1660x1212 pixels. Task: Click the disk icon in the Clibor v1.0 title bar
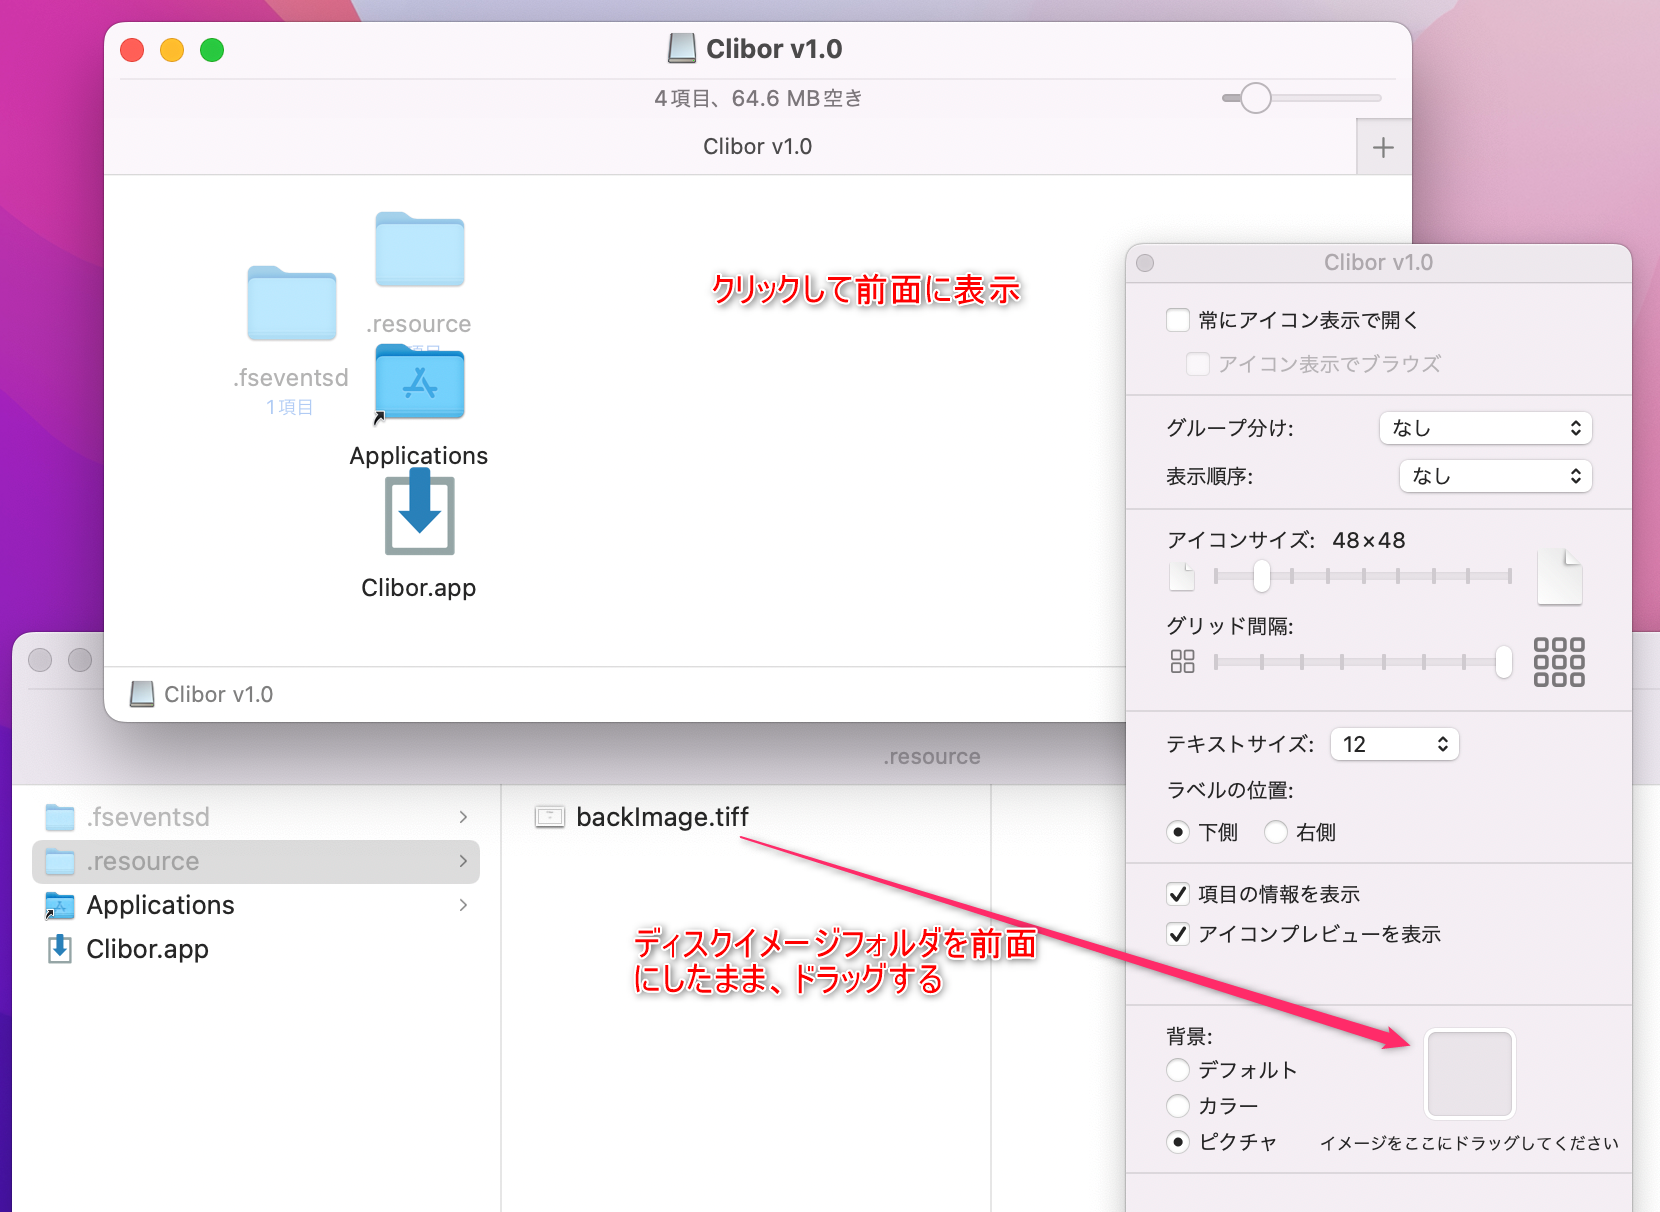pyautogui.click(x=682, y=48)
